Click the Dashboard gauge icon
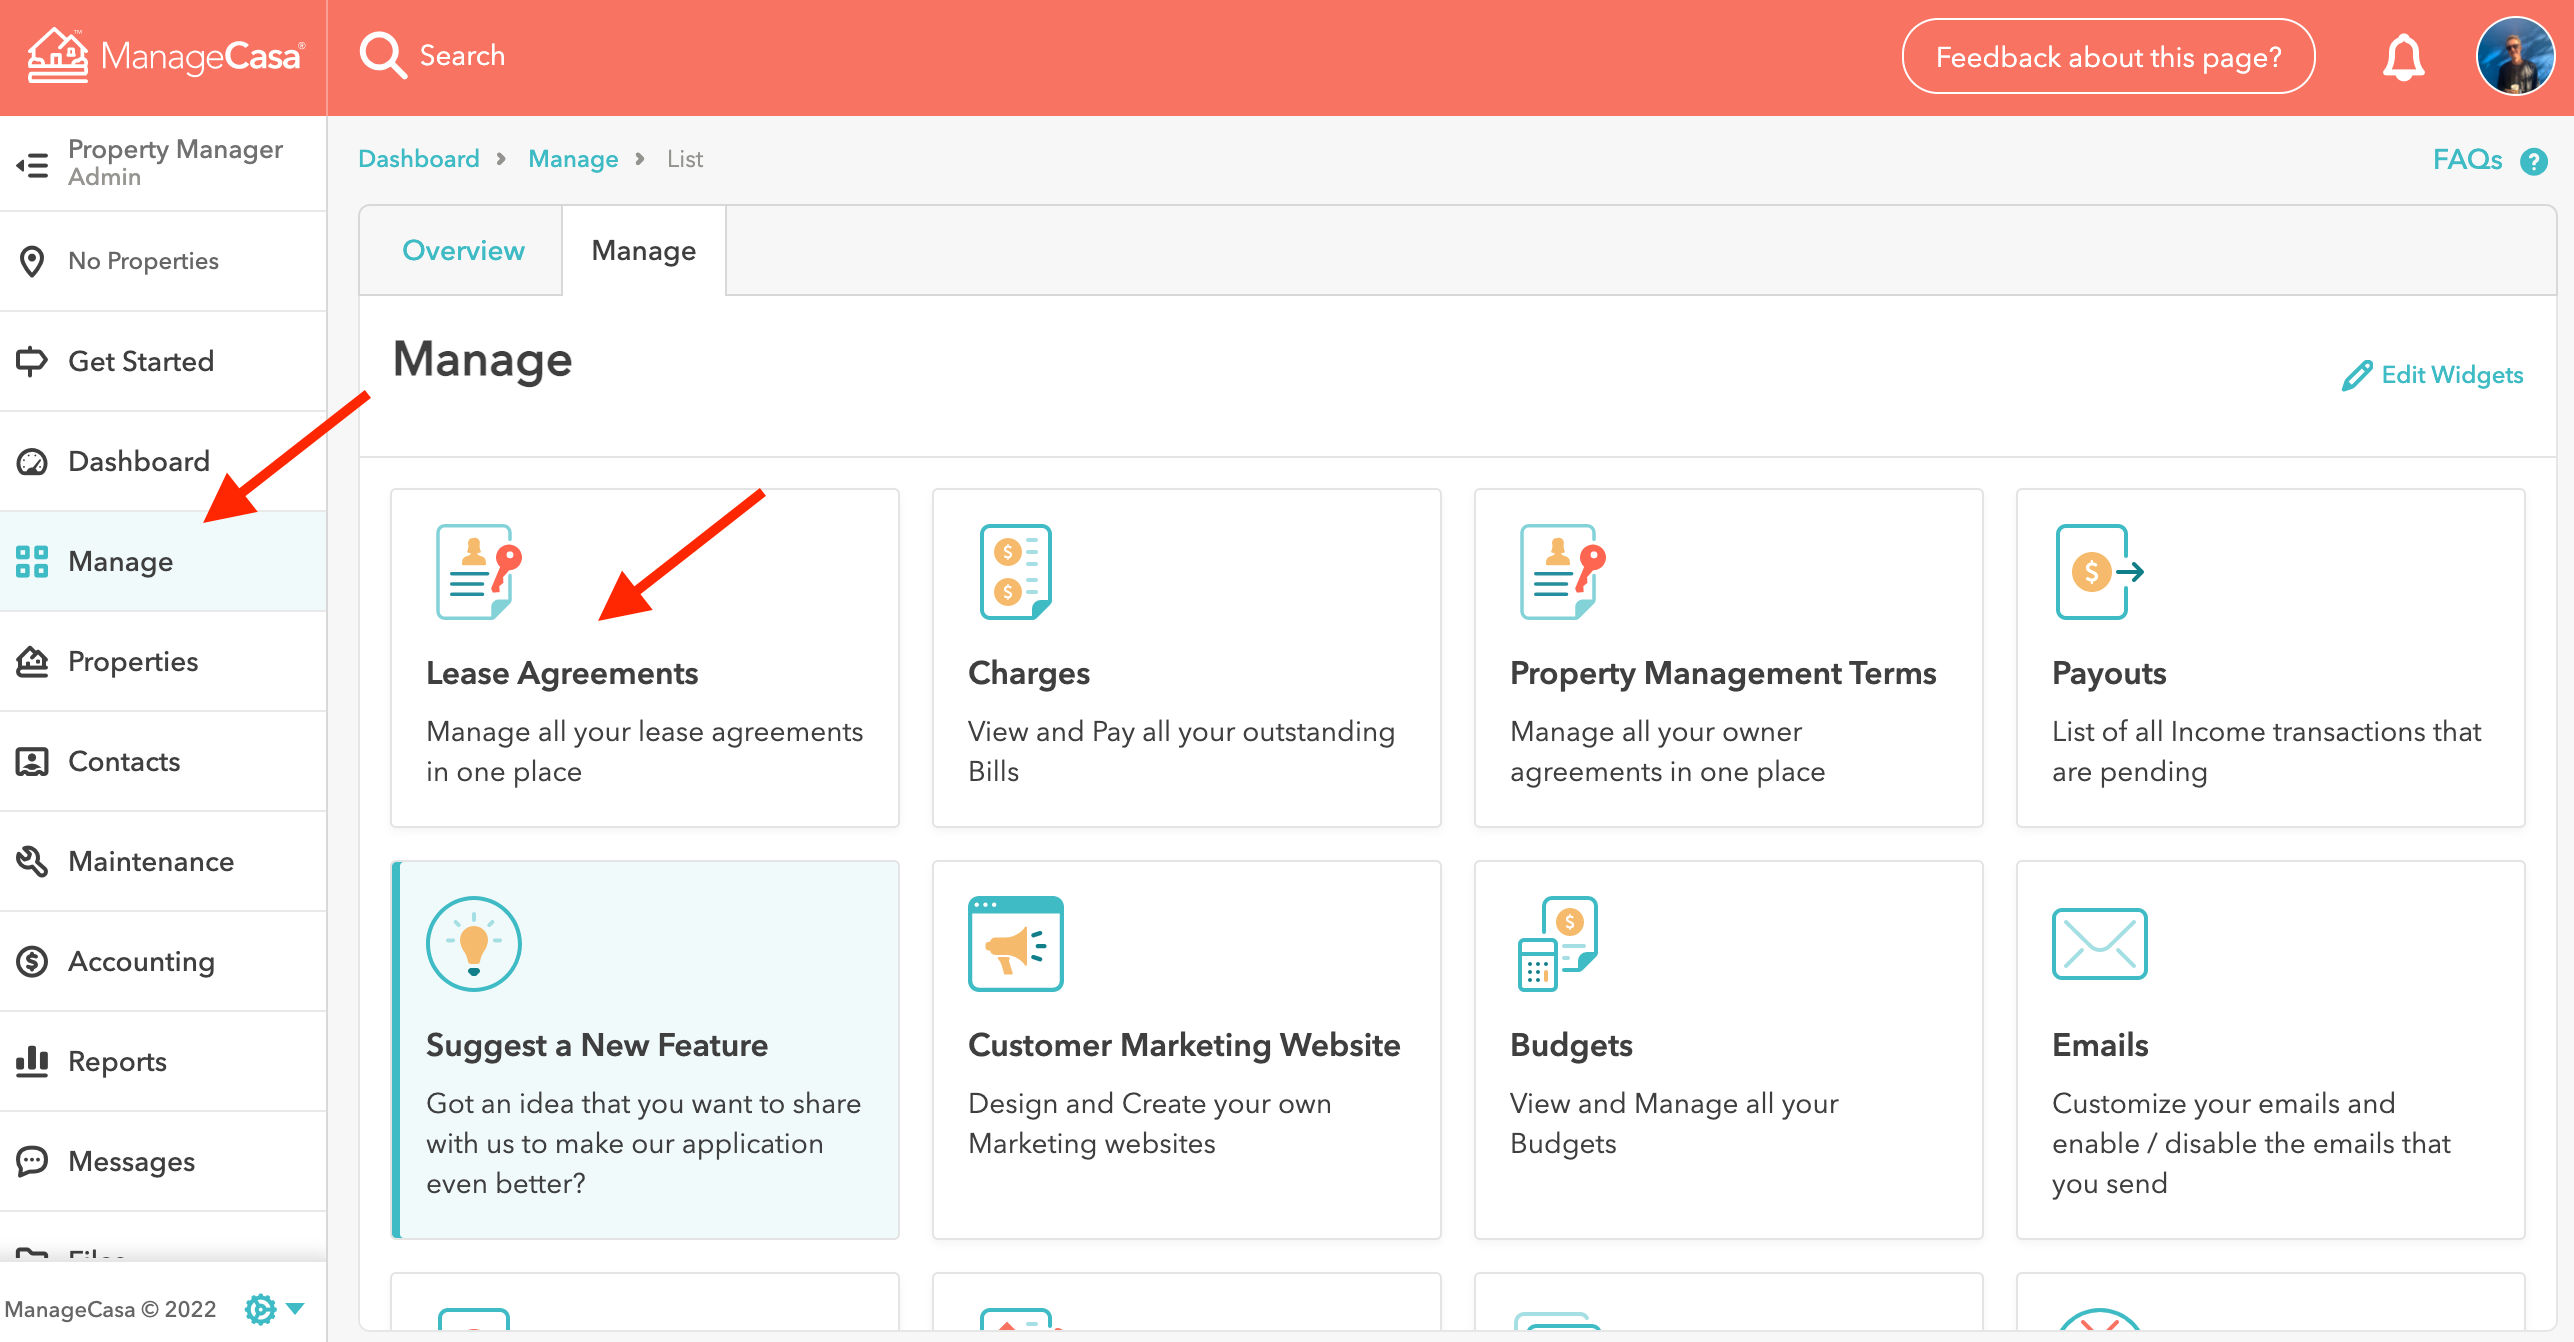 coord(32,461)
